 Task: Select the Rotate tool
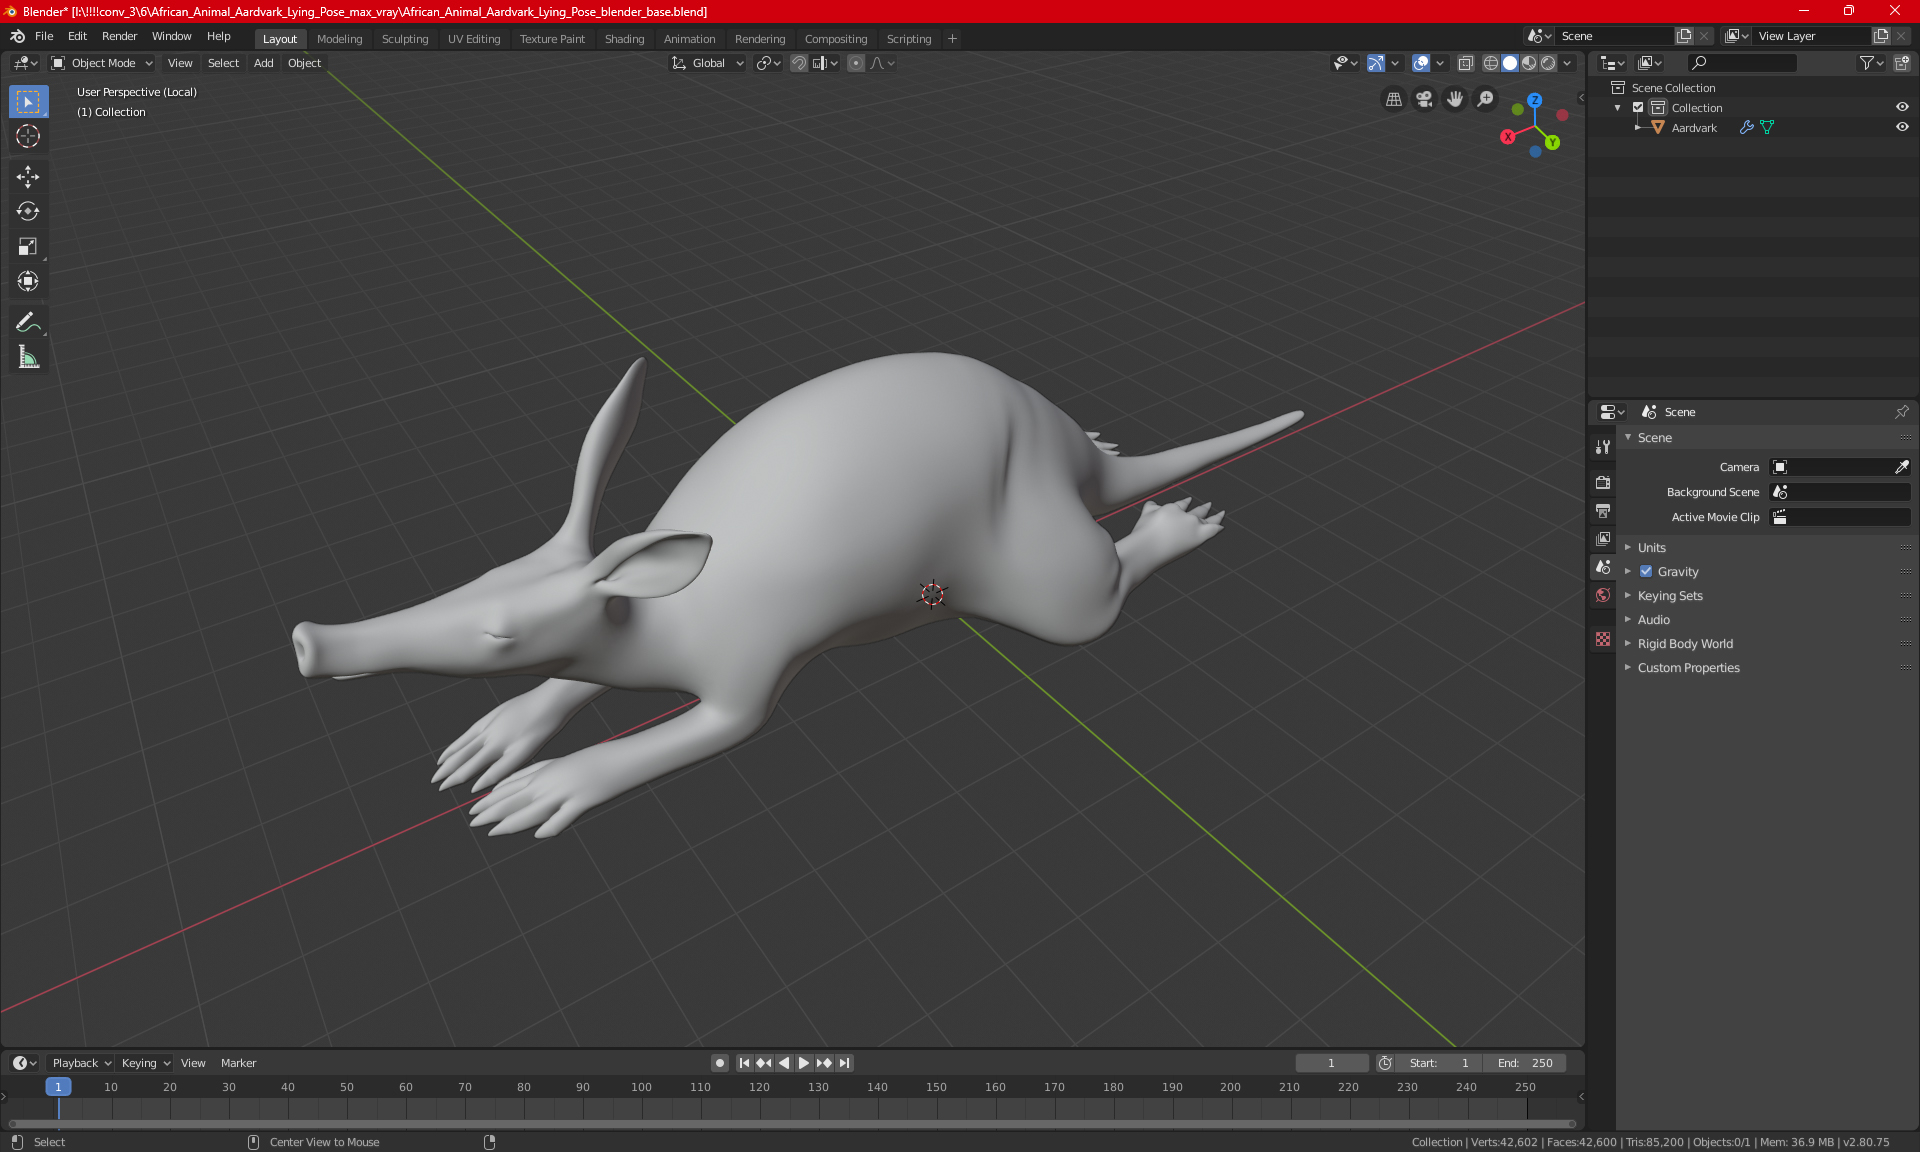click(27, 211)
